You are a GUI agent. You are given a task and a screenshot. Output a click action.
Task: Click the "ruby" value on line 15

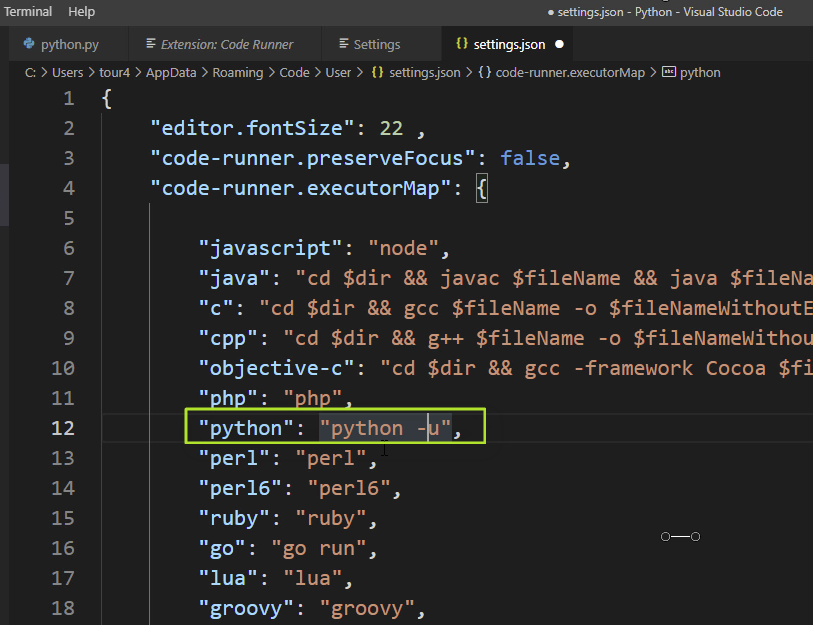pyautogui.click(x=331, y=519)
